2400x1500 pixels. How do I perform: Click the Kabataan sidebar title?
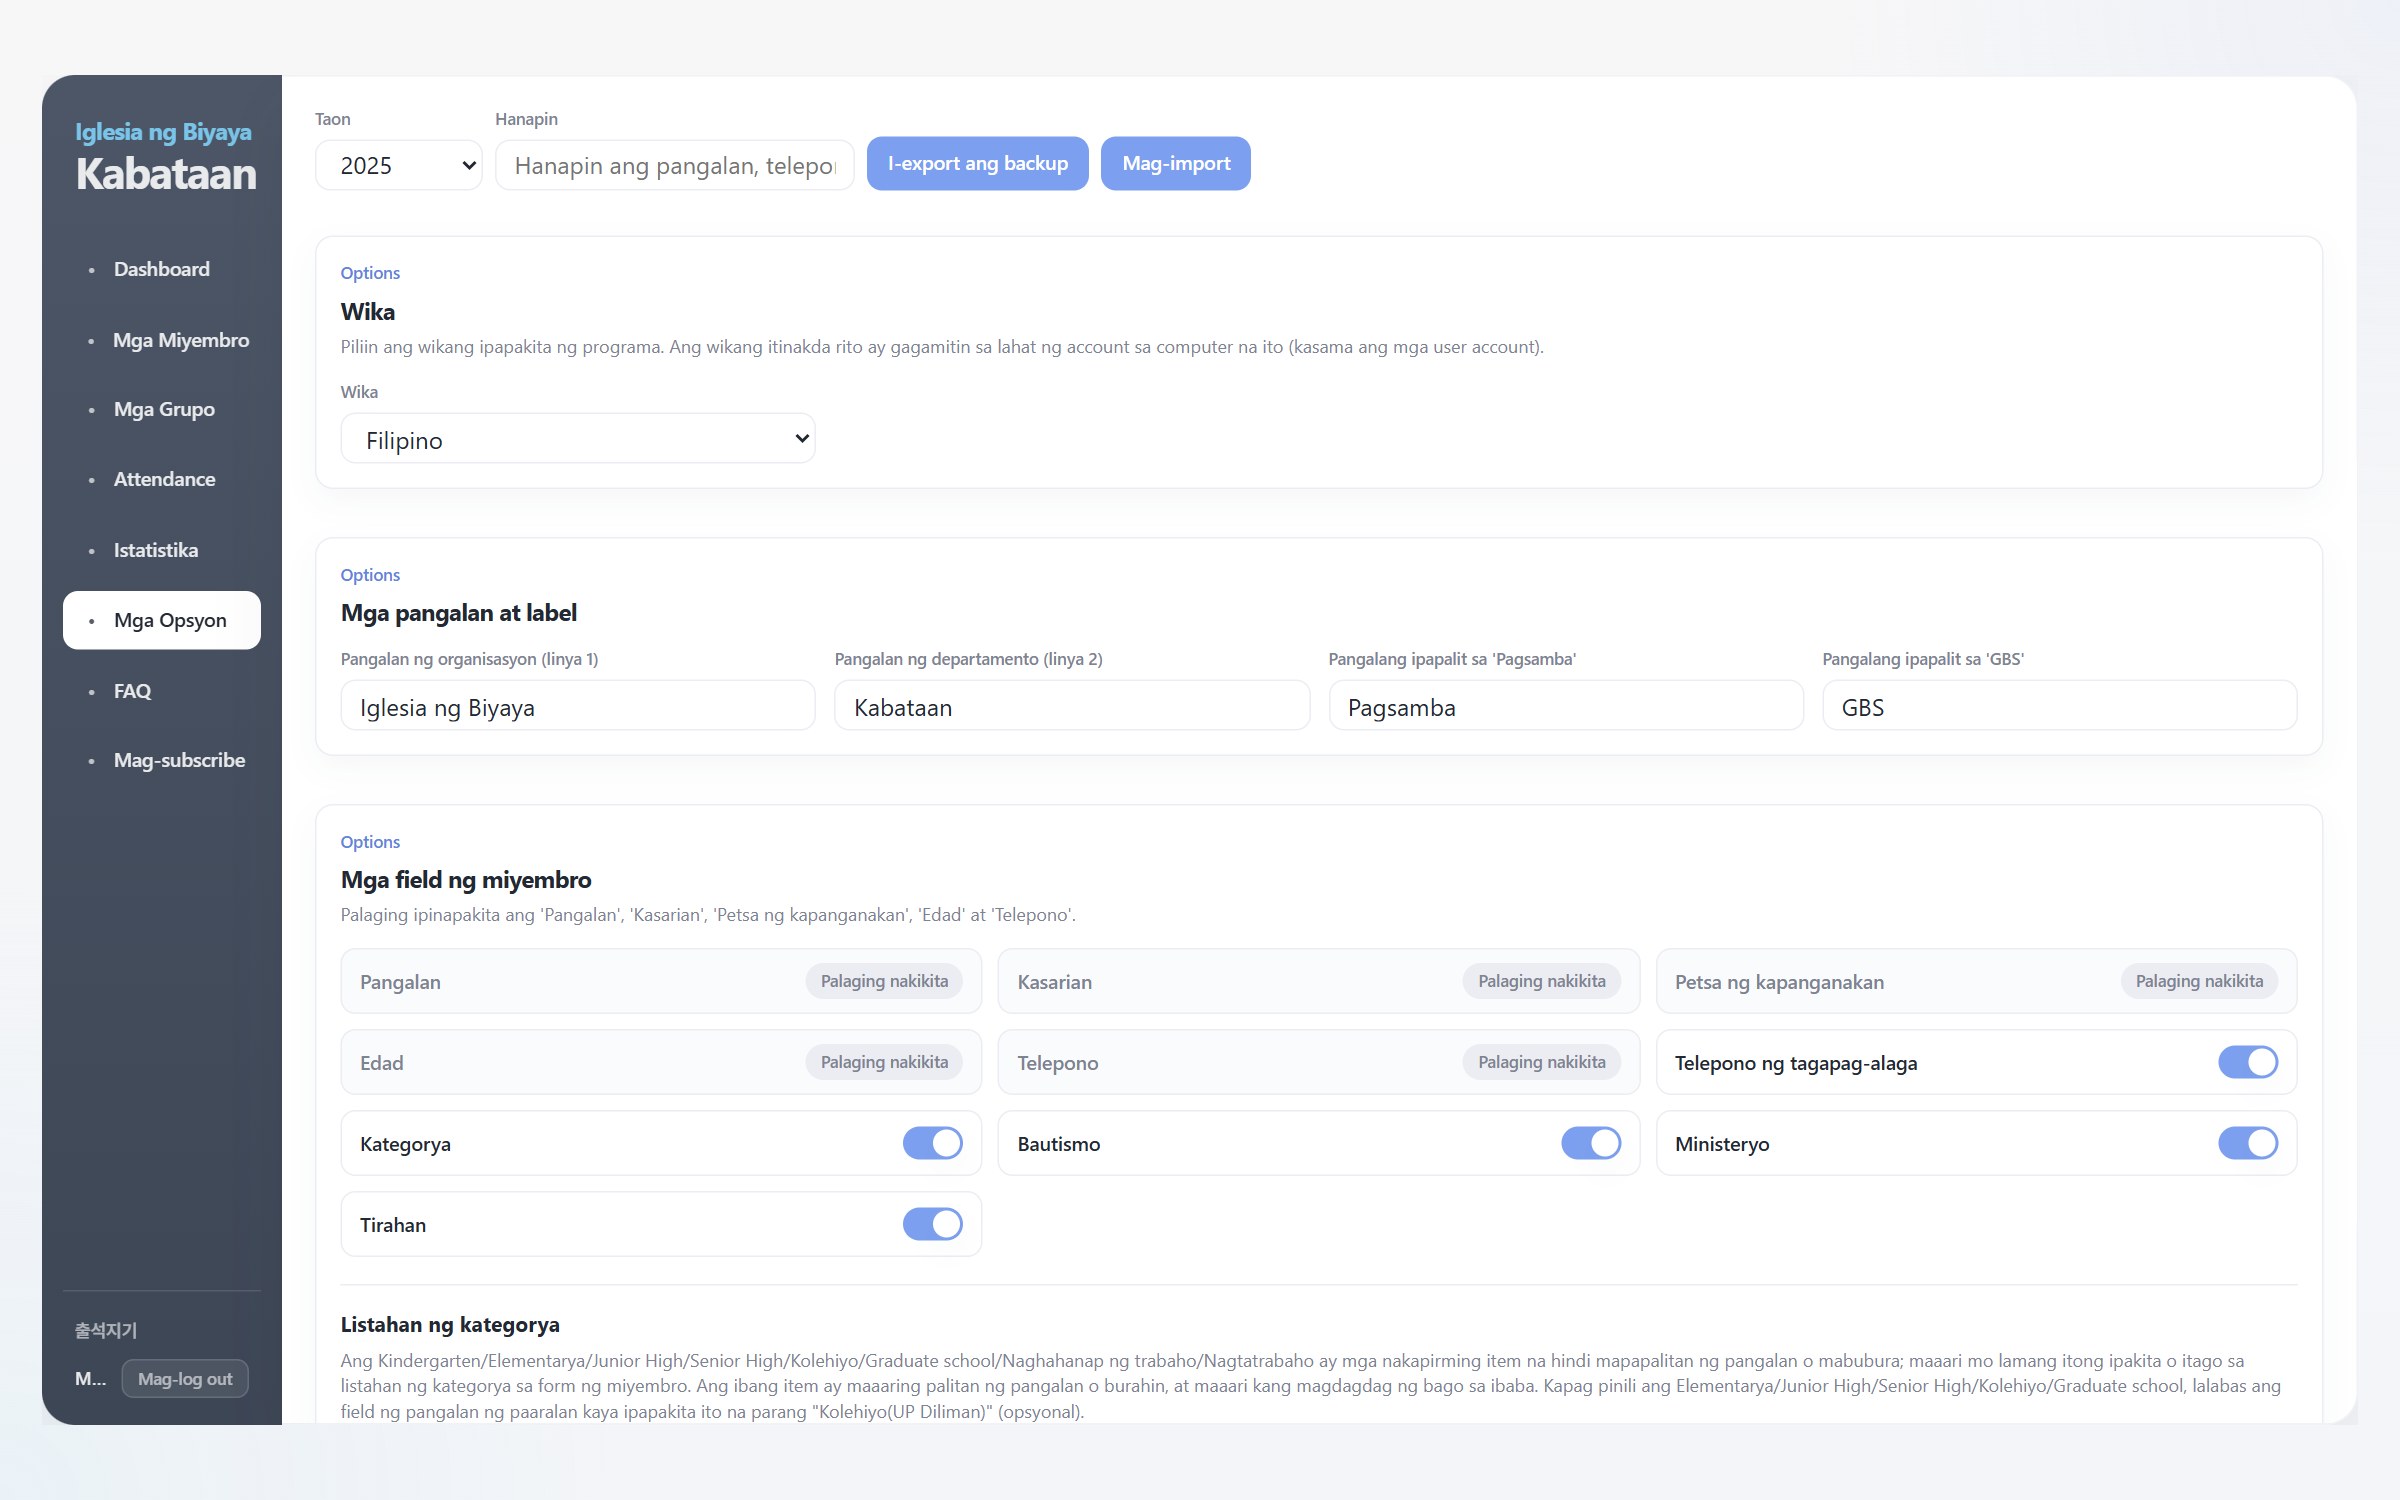click(x=166, y=174)
